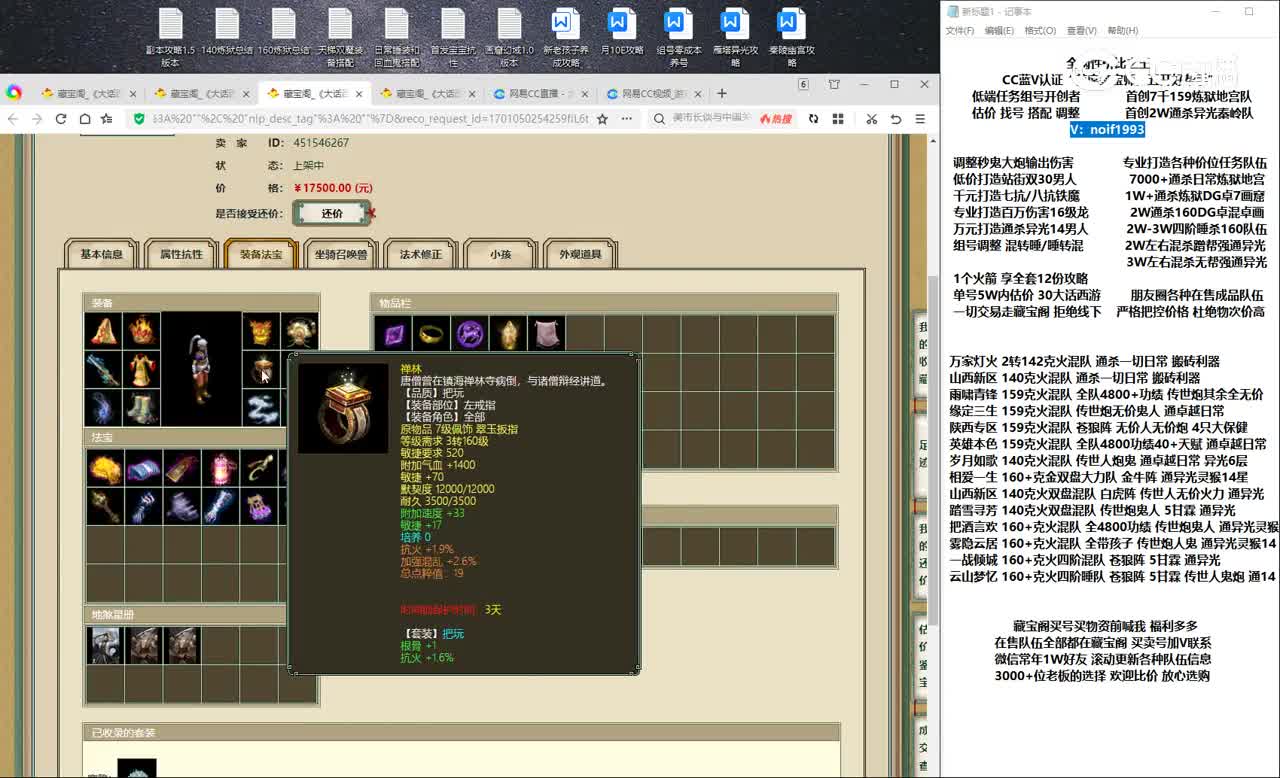Select desktop document 组号零成本养号
This screenshot has width=1280, height=778.
[678, 38]
